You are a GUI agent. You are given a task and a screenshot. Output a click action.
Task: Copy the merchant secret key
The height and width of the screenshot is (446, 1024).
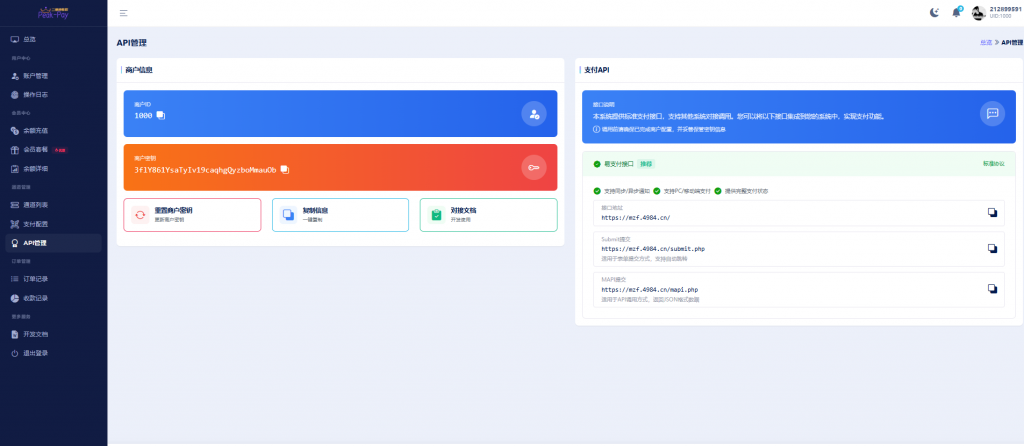284,169
